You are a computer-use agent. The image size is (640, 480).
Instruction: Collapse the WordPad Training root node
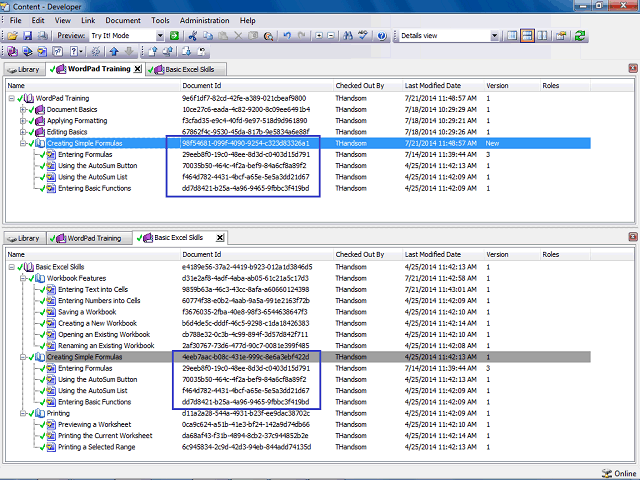11,98
